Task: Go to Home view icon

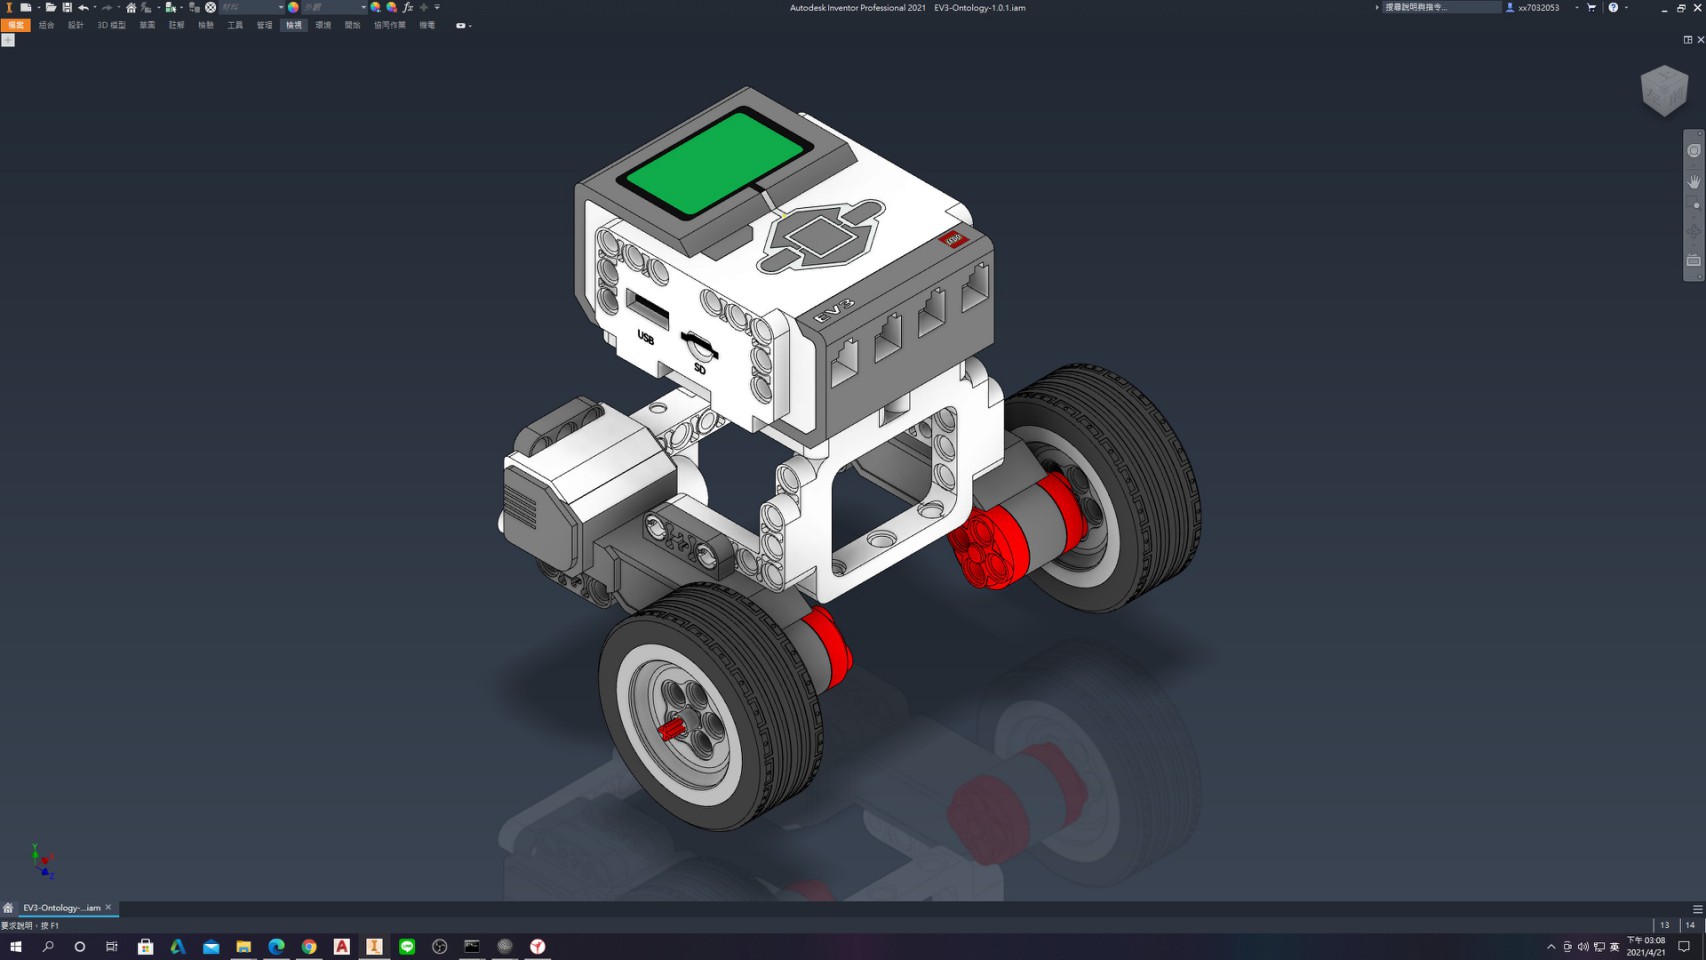Action: [x=131, y=7]
